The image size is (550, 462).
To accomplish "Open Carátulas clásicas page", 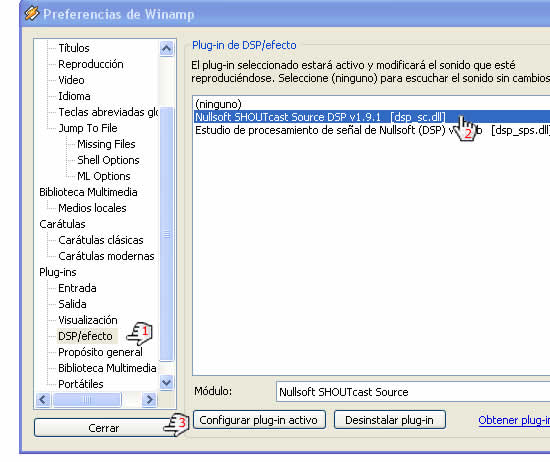I will pyautogui.click(x=101, y=240).
